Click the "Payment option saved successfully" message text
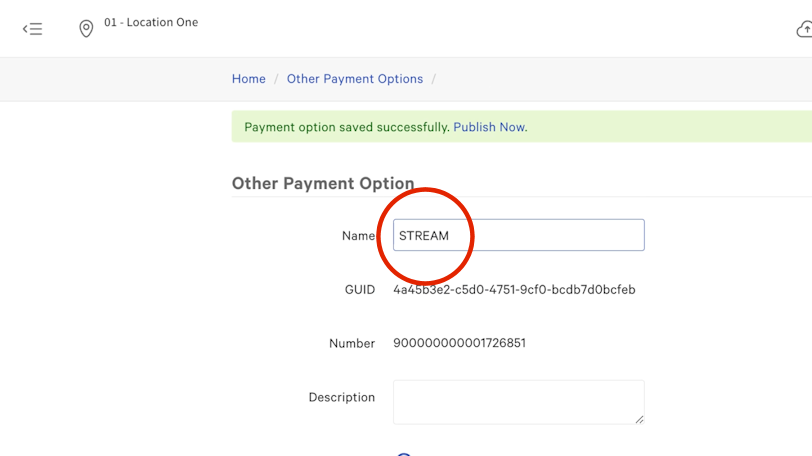Image resolution: width=812 pixels, height=456 pixels. click(346, 127)
